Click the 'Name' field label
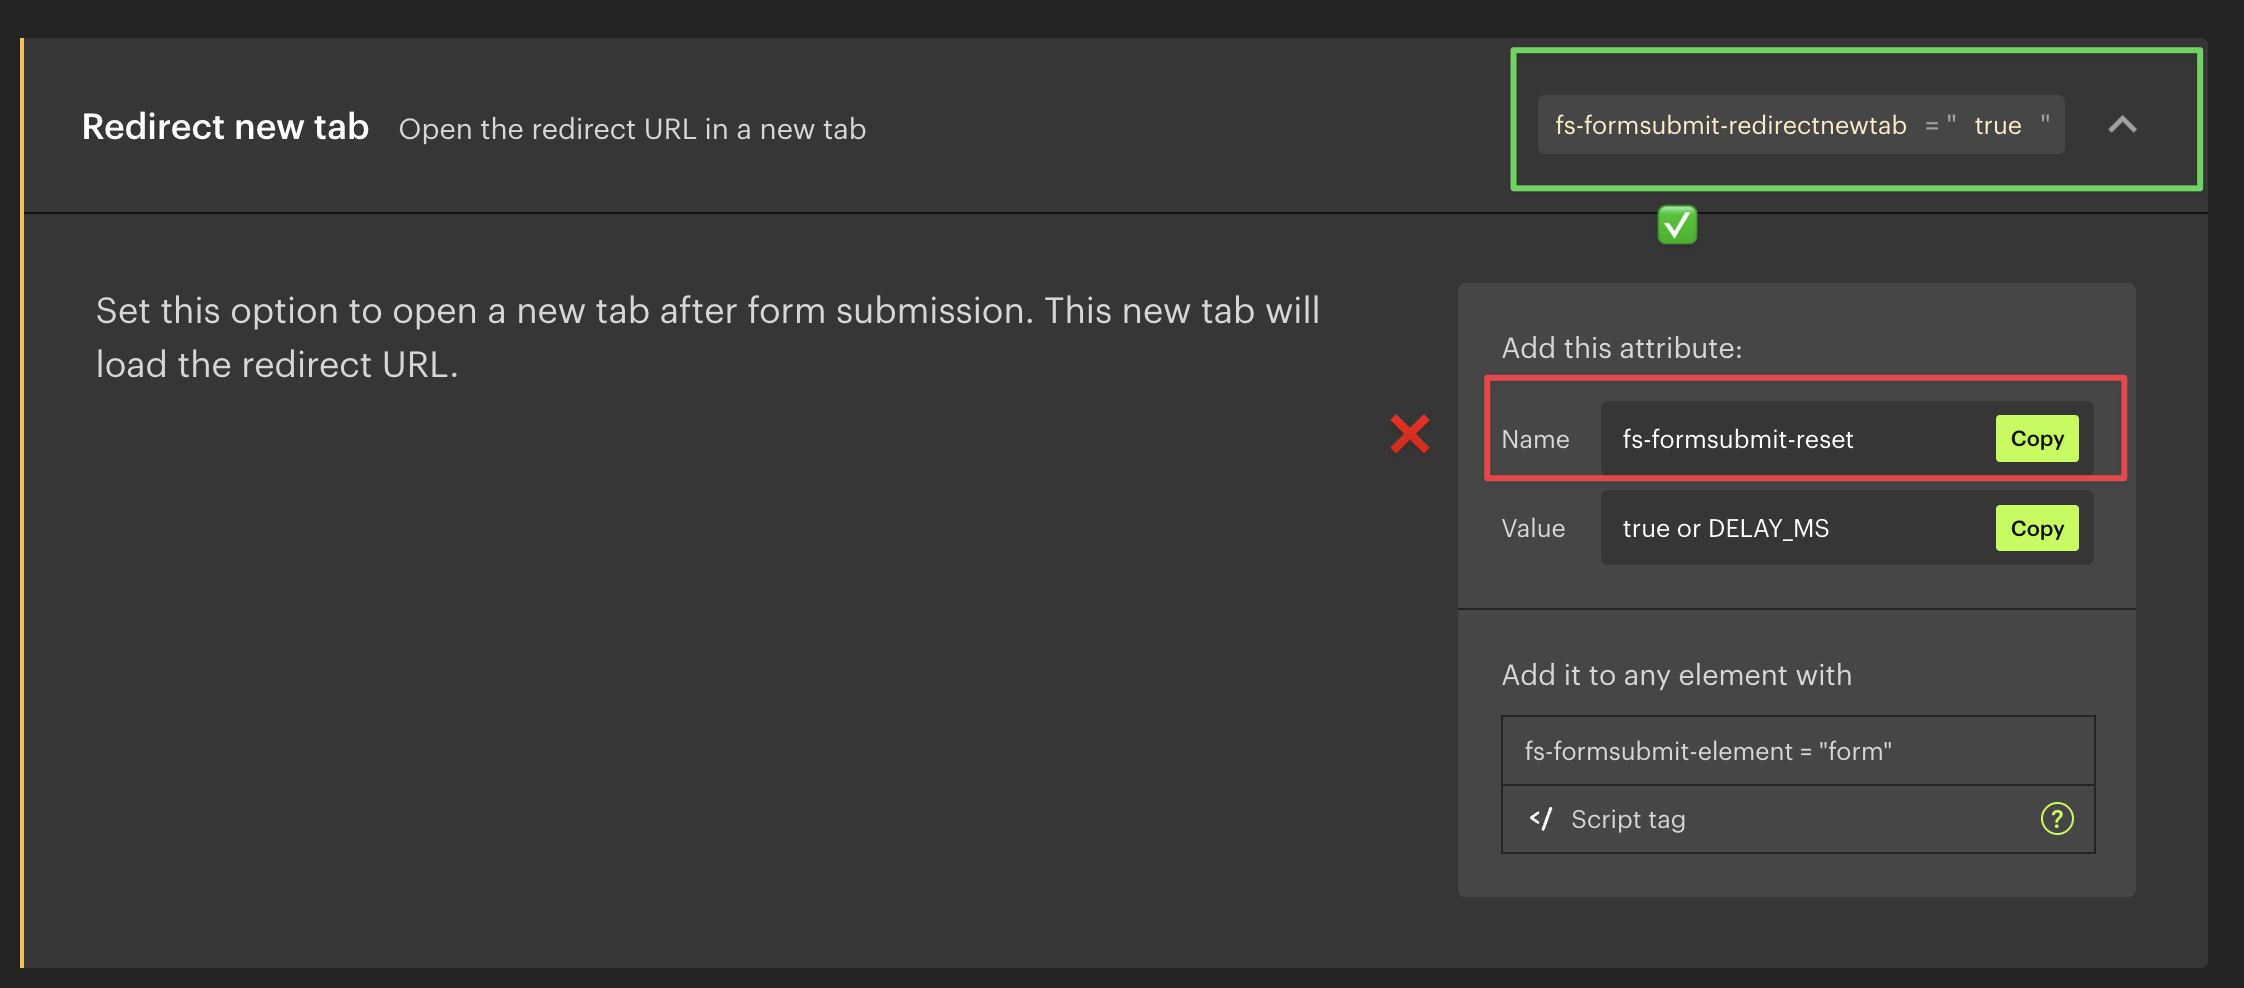This screenshot has height=988, width=2244. [1535, 439]
